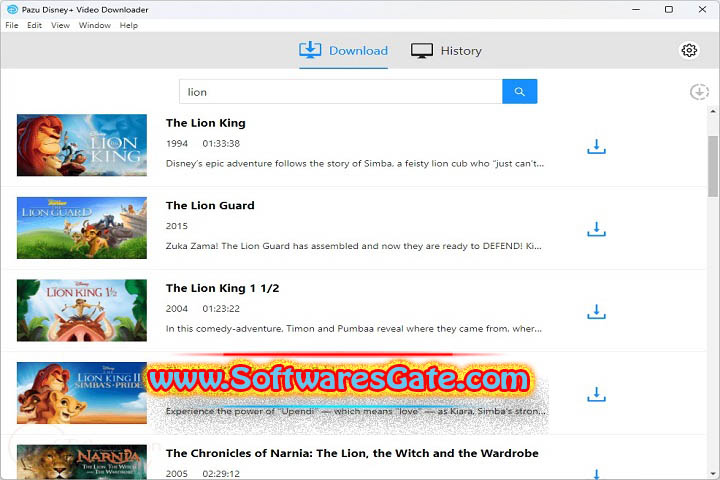Open settings gear icon

(x=689, y=50)
